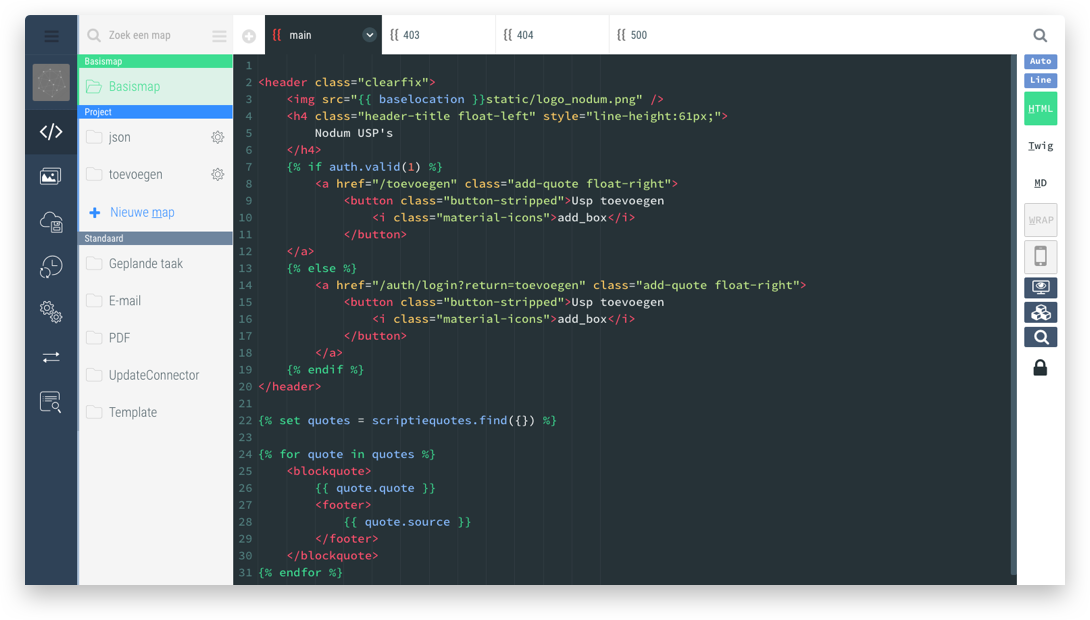Toggle the Line display option
The height and width of the screenshot is (620, 1090).
click(x=1040, y=80)
